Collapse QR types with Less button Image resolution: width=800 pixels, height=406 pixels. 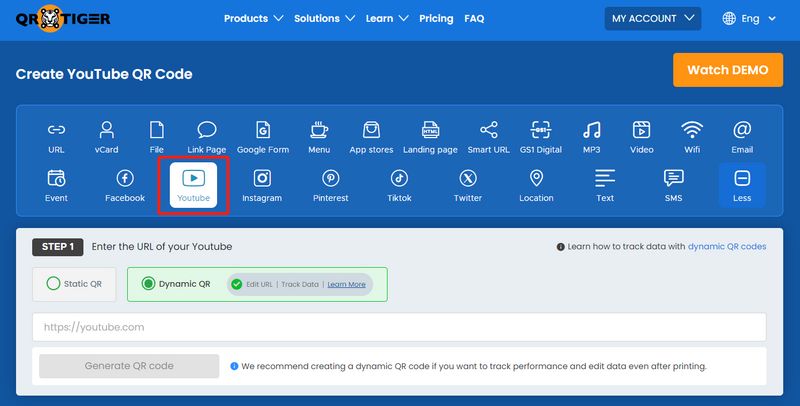point(742,185)
